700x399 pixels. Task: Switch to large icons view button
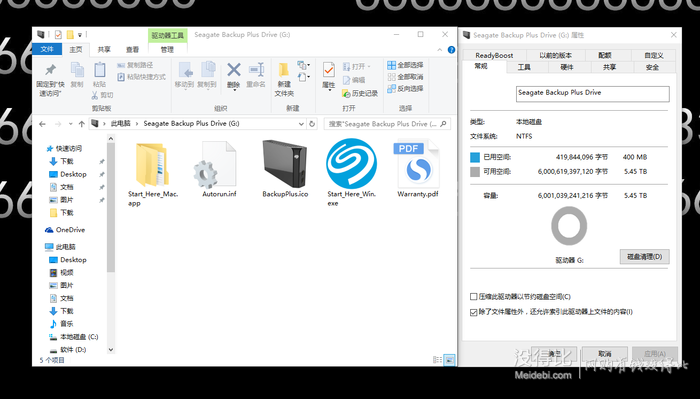pos(450,360)
